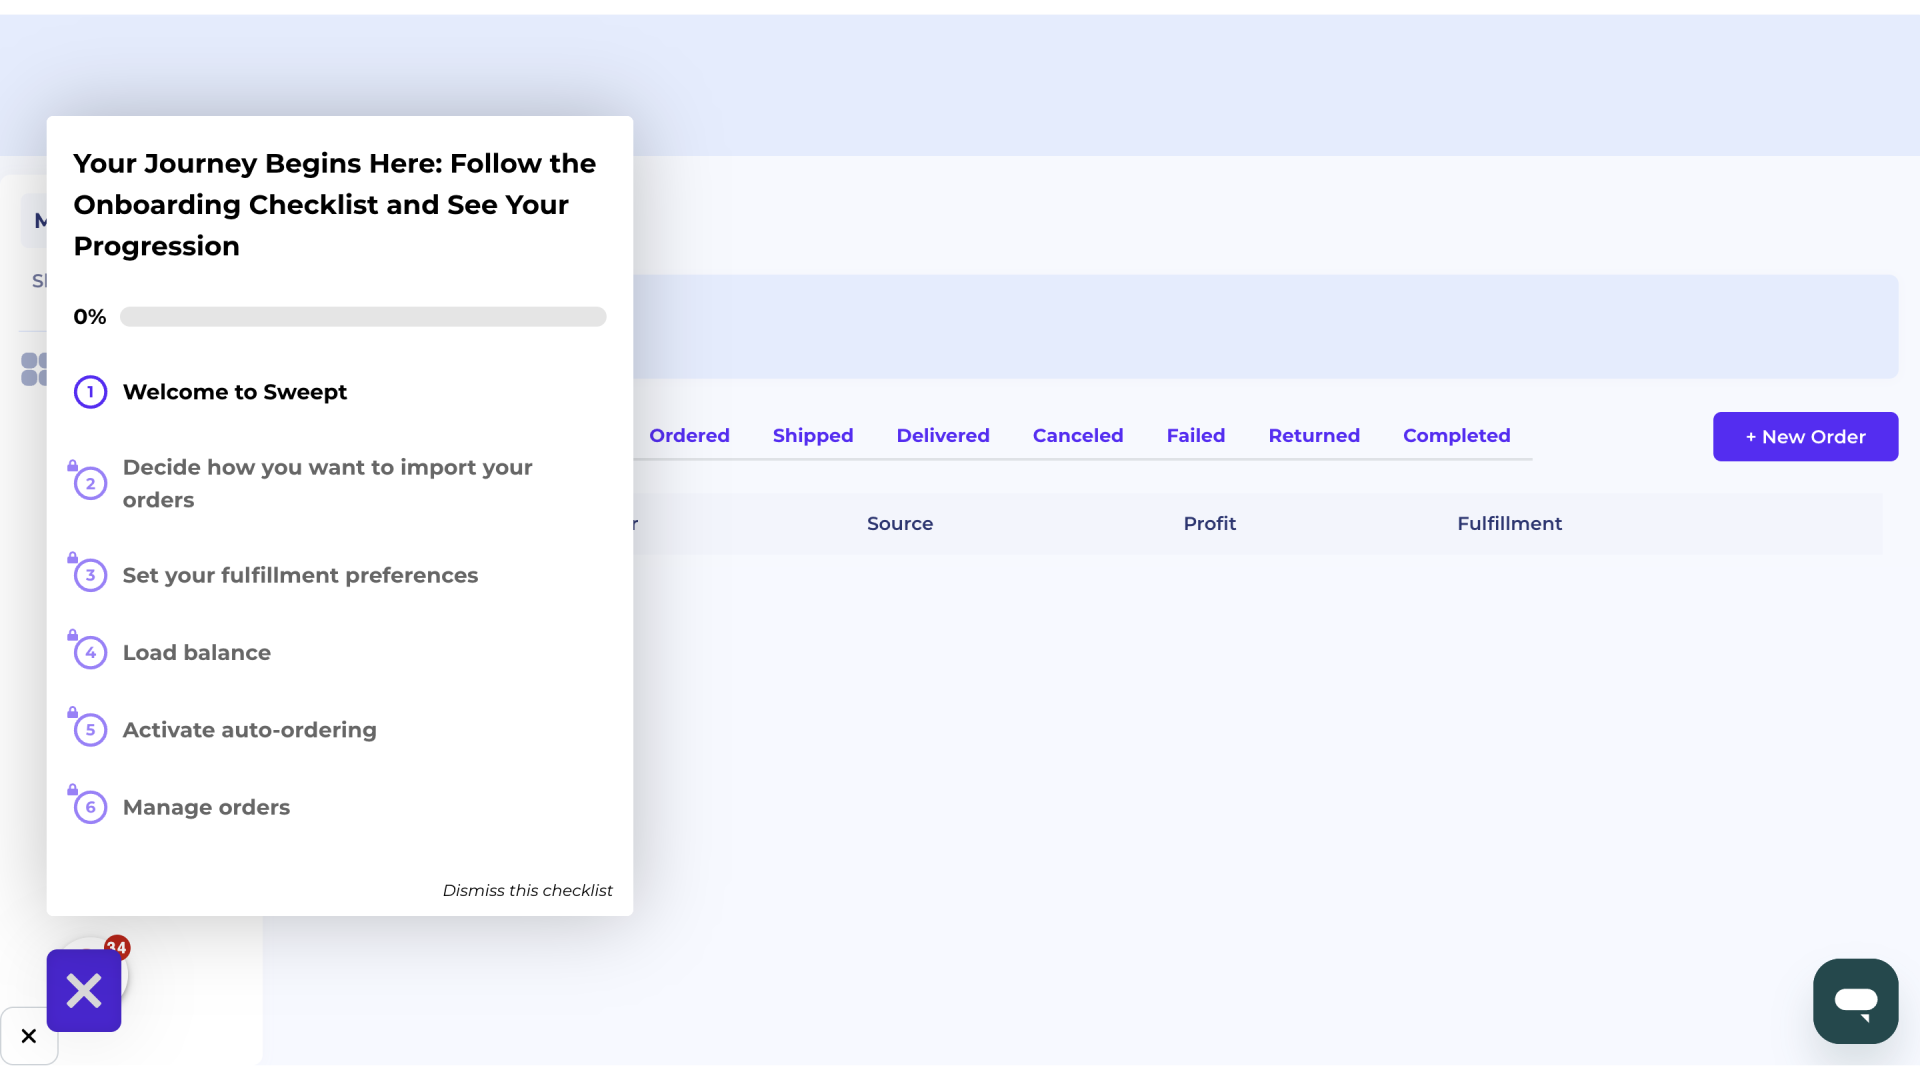The height and width of the screenshot is (1080, 1920).
Task: Click step 1 circle for Welcome to Sweept
Action: [91, 392]
